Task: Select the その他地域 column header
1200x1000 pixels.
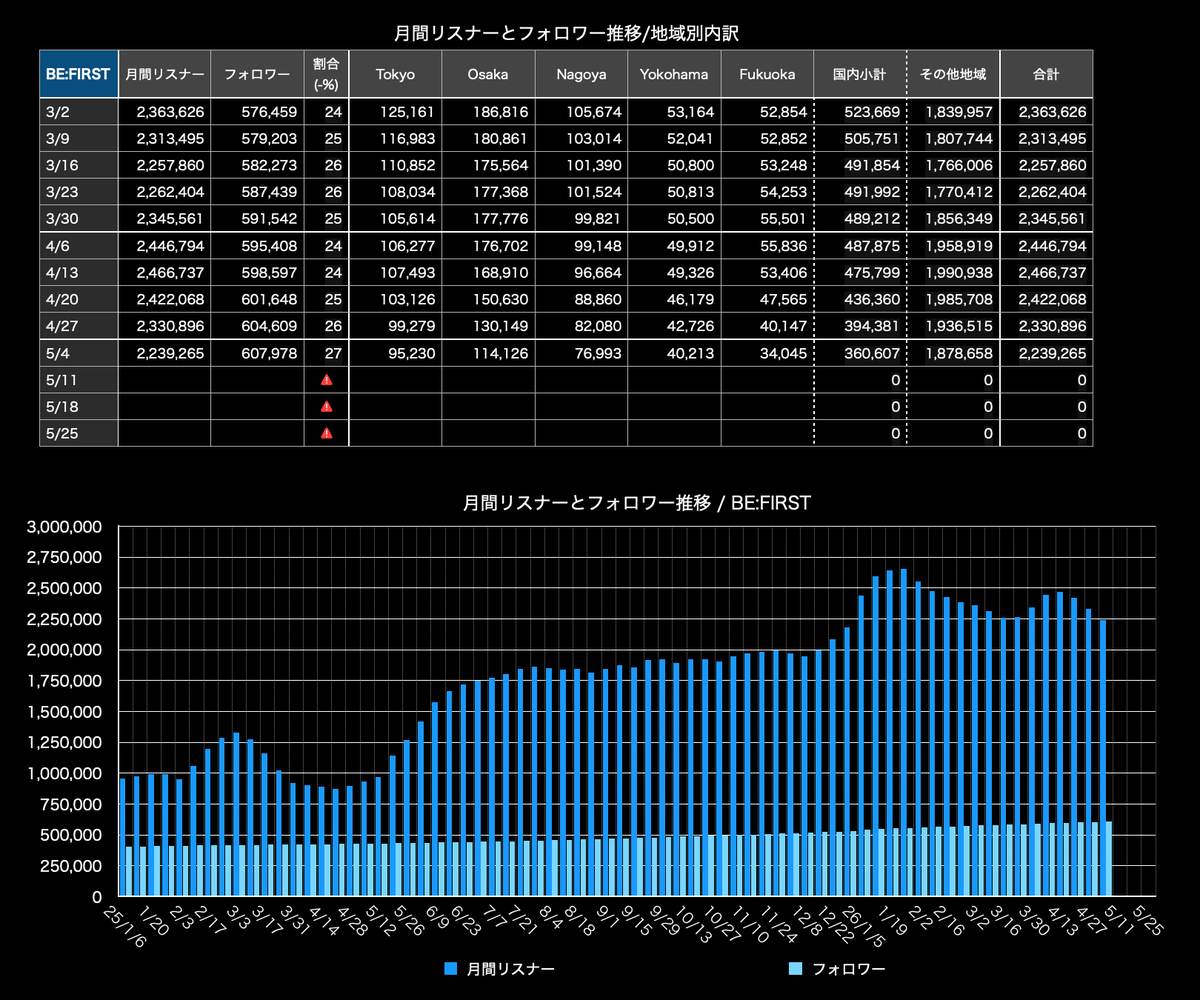Action: point(953,74)
